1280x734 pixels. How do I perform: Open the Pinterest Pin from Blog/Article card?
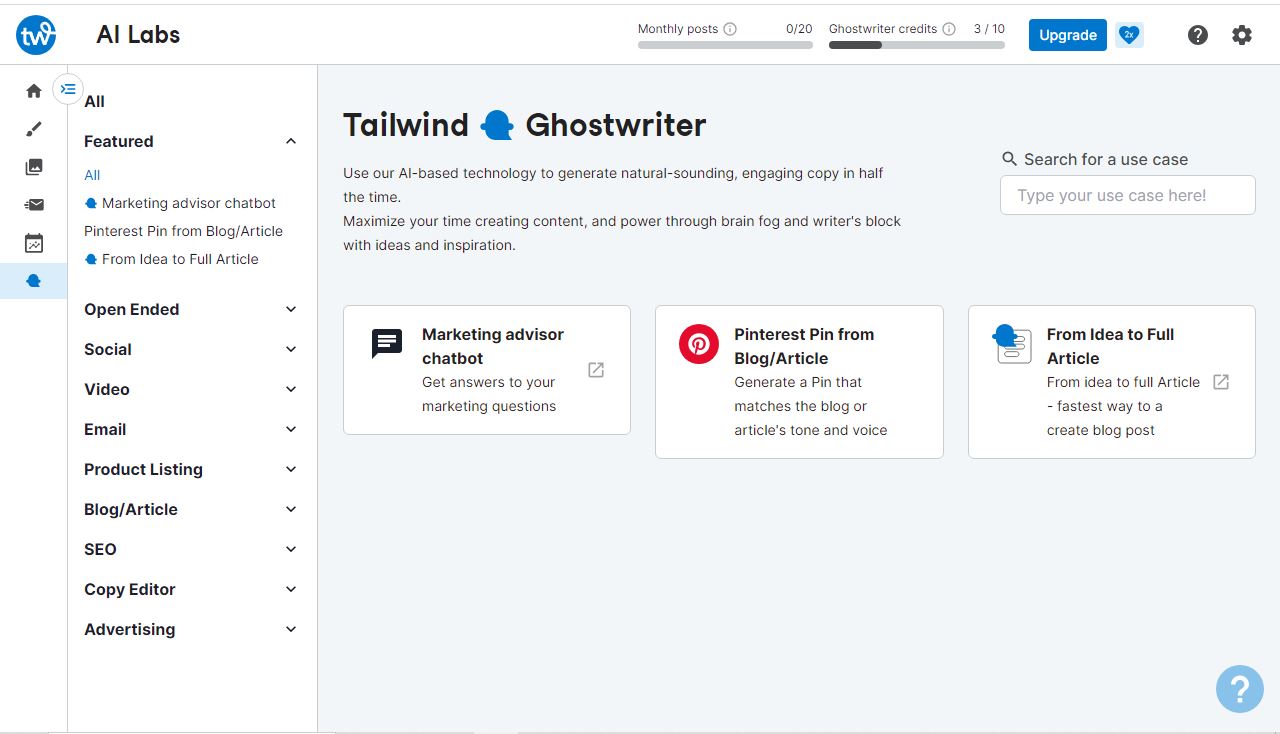[799, 382]
